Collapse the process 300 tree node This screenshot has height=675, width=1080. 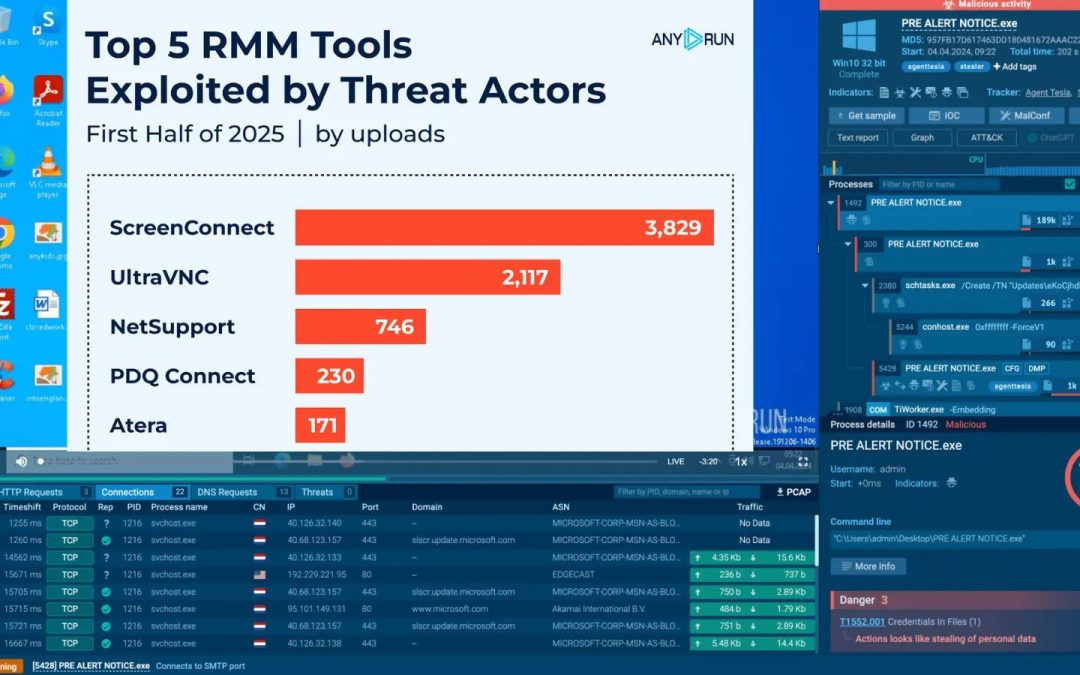(x=848, y=244)
